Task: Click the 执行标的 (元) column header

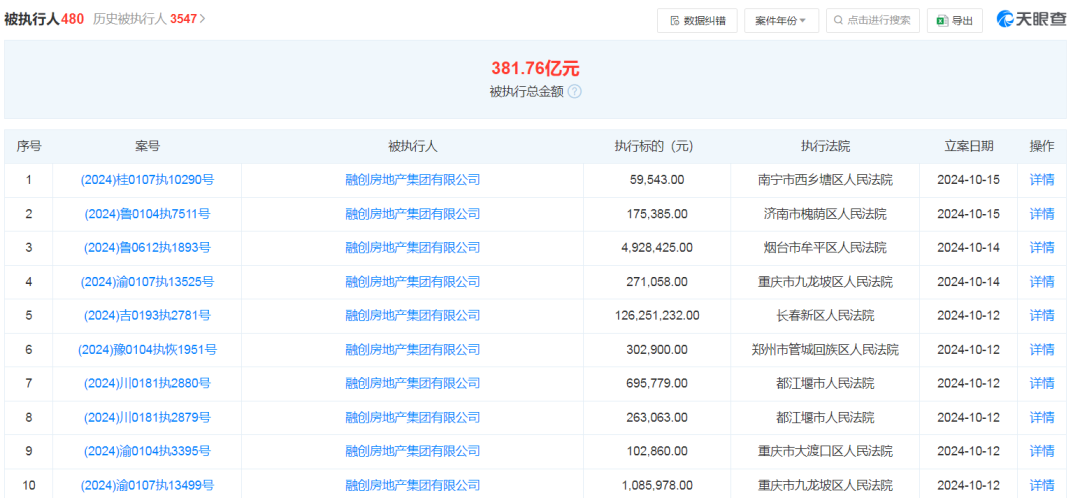Action: (x=654, y=146)
